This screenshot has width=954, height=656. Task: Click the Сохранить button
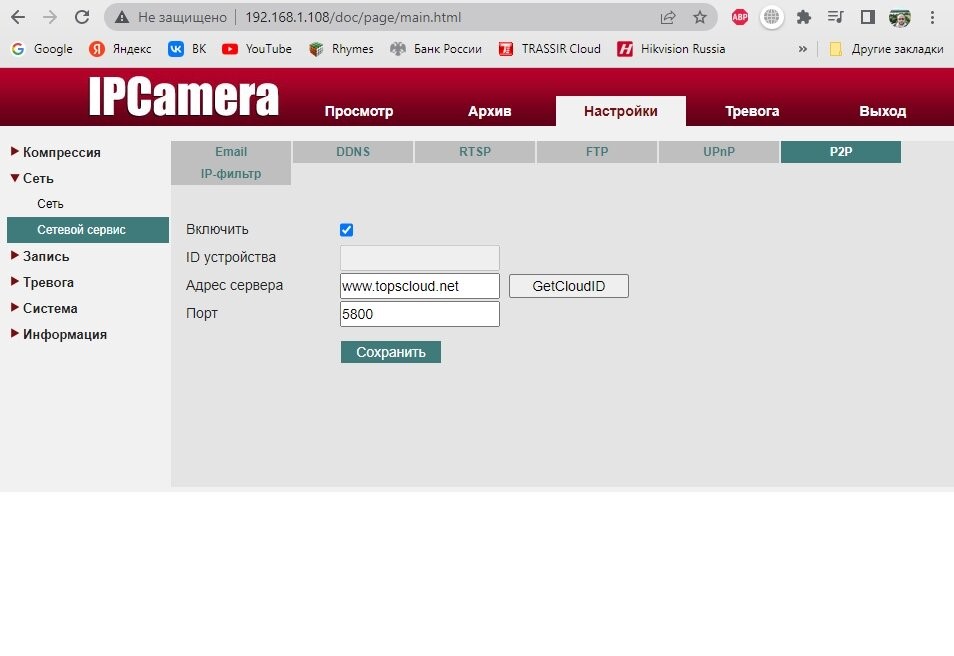tap(391, 352)
